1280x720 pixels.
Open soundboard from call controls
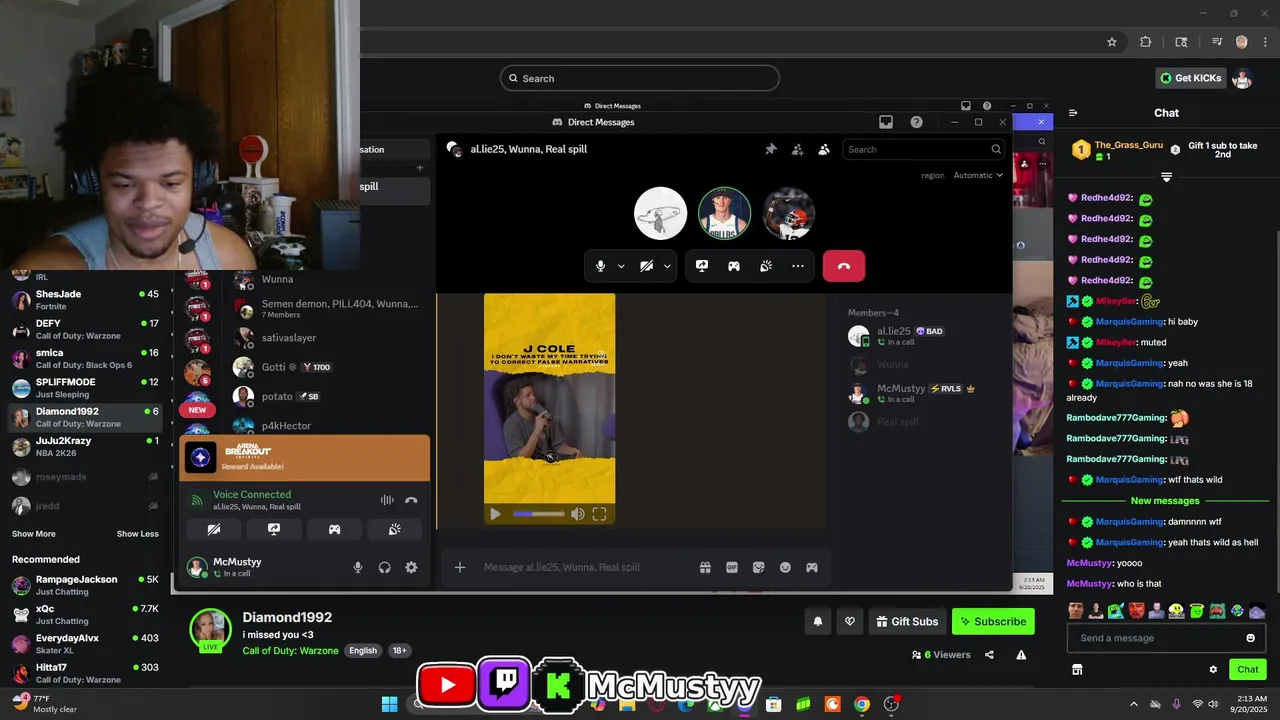tap(766, 266)
